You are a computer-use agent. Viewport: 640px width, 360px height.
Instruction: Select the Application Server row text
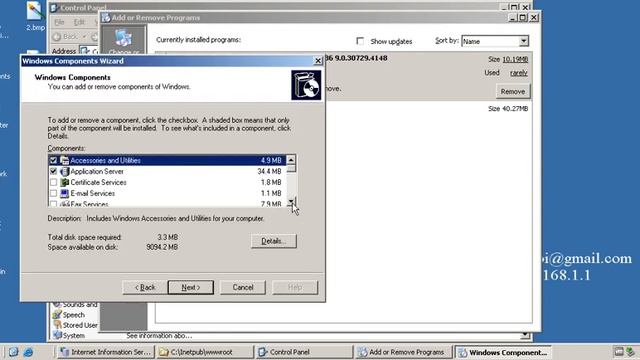(97, 171)
